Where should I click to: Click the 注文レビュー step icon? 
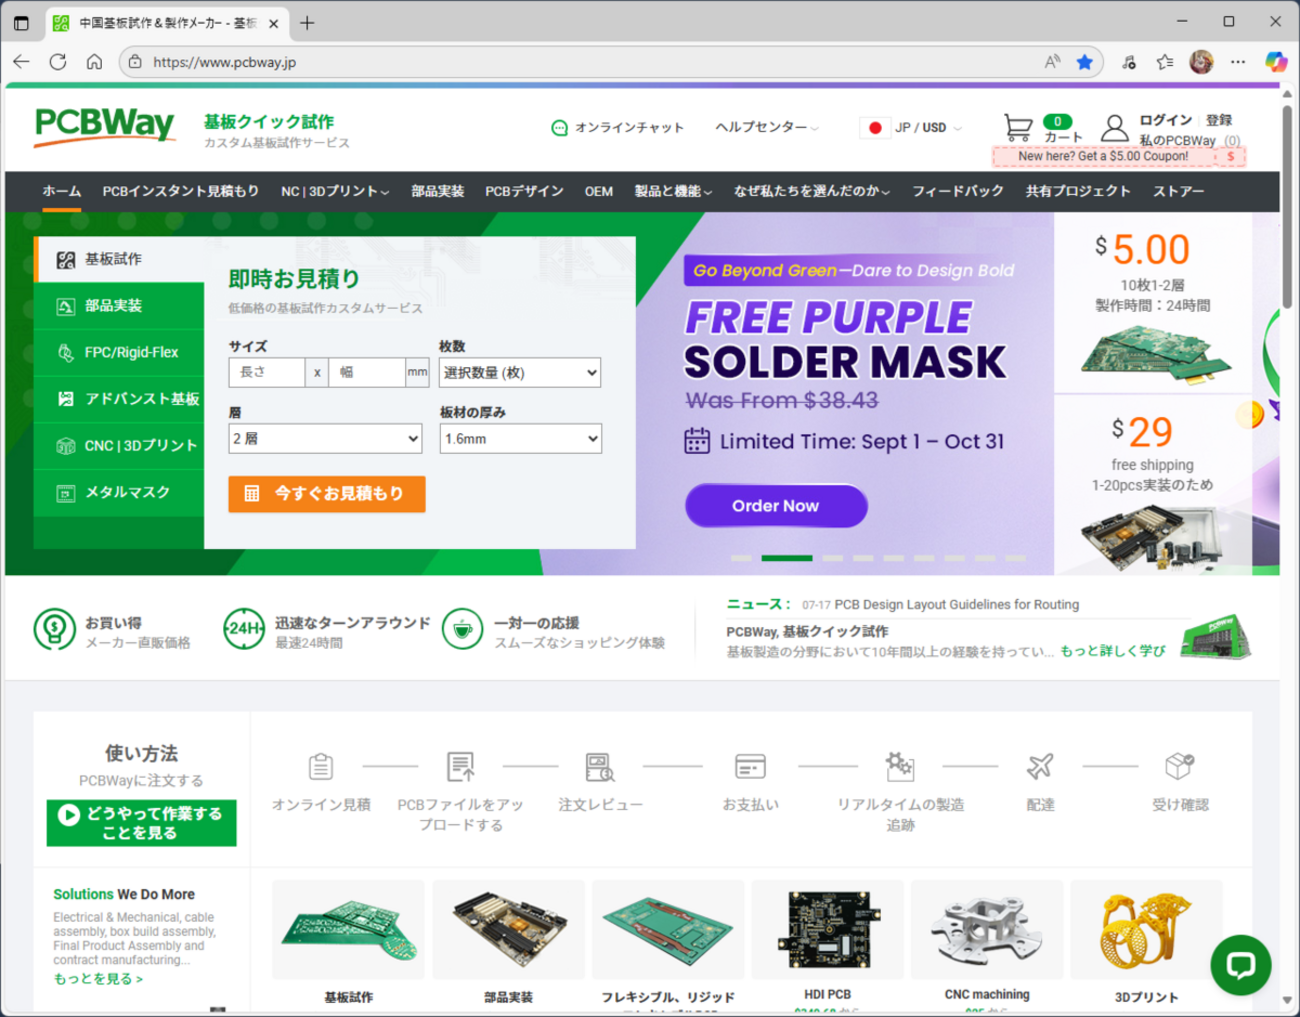click(x=600, y=767)
